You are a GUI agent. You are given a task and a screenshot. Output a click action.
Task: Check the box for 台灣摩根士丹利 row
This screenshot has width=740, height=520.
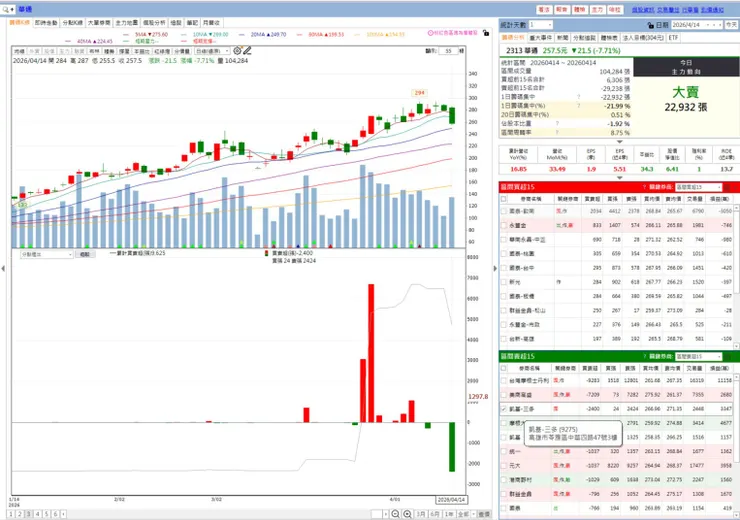(504, 380)
